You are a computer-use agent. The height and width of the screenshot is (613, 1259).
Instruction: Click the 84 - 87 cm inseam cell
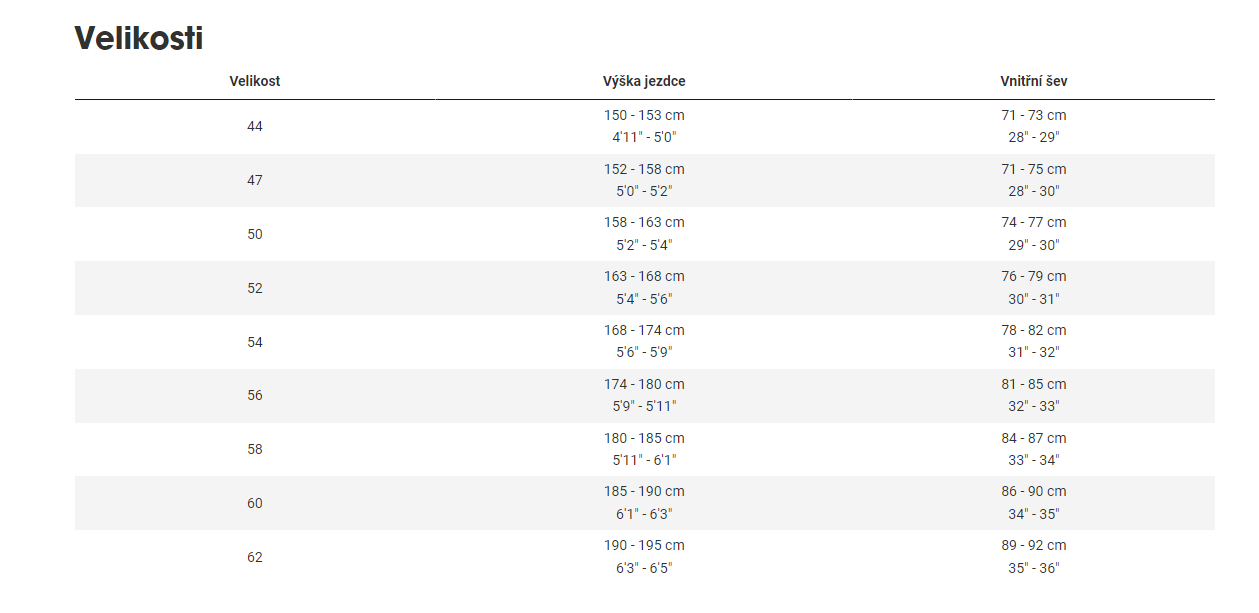pyautogui.click(x=1034, y=438)
